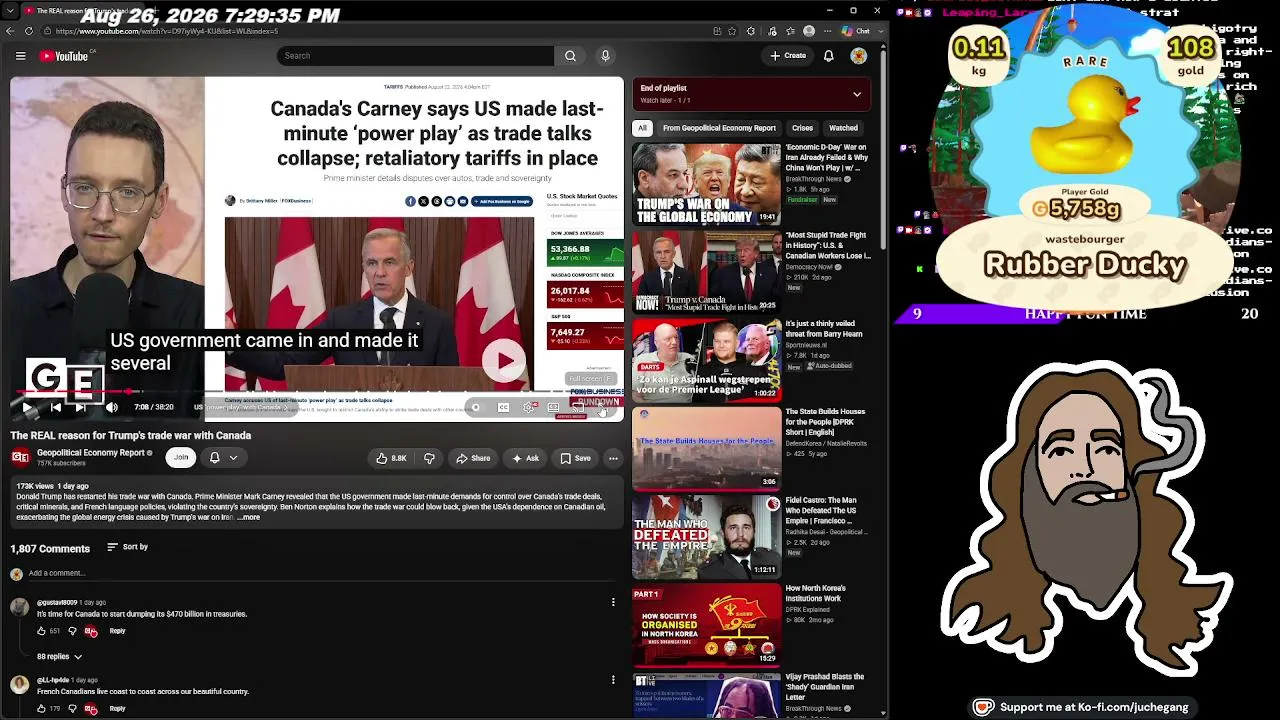Viewport: 1280px width, 720px height.
Task: Expand video description with ...more
Action: coord(249,517)
